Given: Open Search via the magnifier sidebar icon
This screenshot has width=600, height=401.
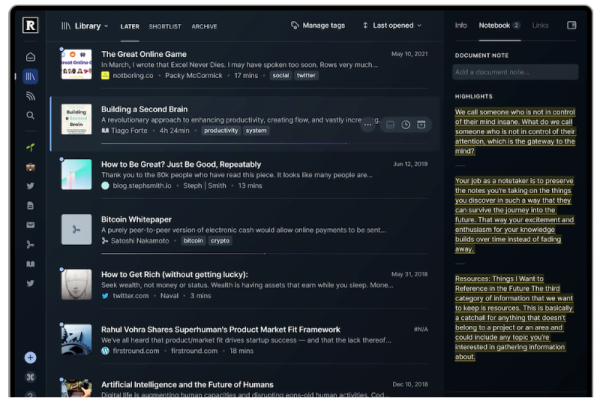Looking at the screenshot, I should (x=31, y=115).
